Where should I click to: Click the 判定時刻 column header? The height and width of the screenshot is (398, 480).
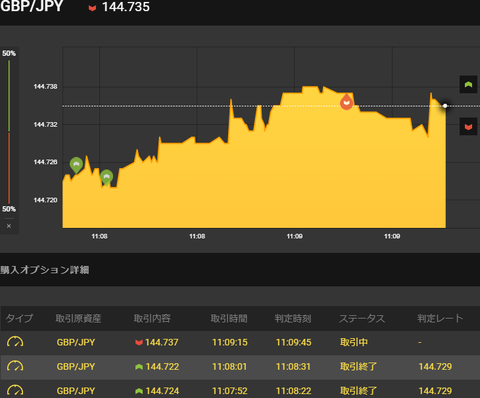point(293,318)
